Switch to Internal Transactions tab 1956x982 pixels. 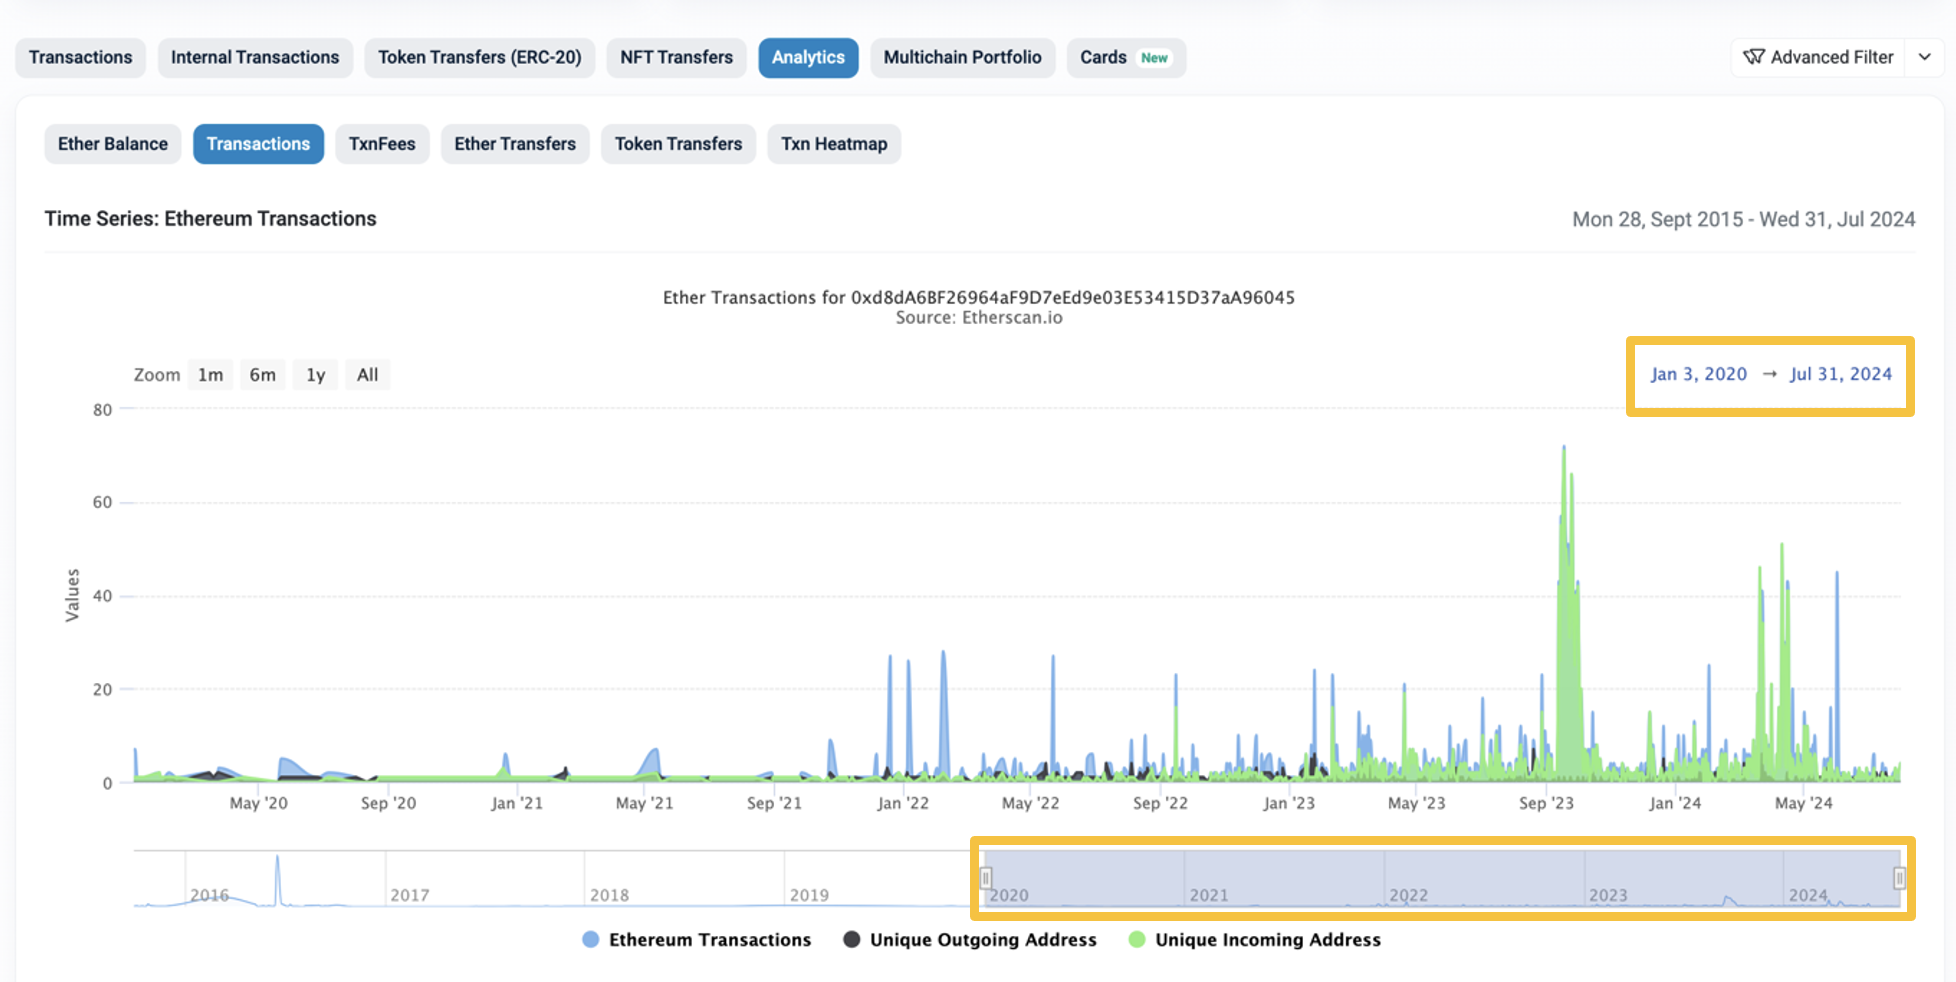[254, 57]
